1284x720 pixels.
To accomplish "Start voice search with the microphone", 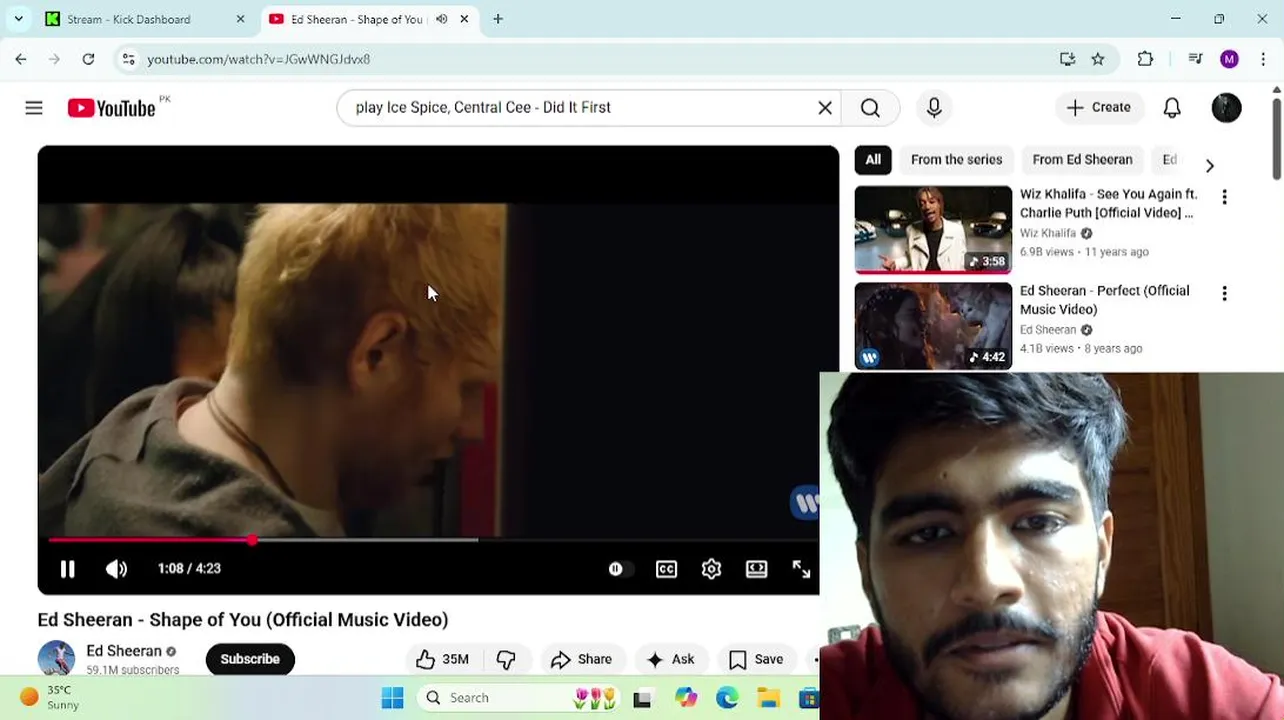I will [x=934, y=108].
